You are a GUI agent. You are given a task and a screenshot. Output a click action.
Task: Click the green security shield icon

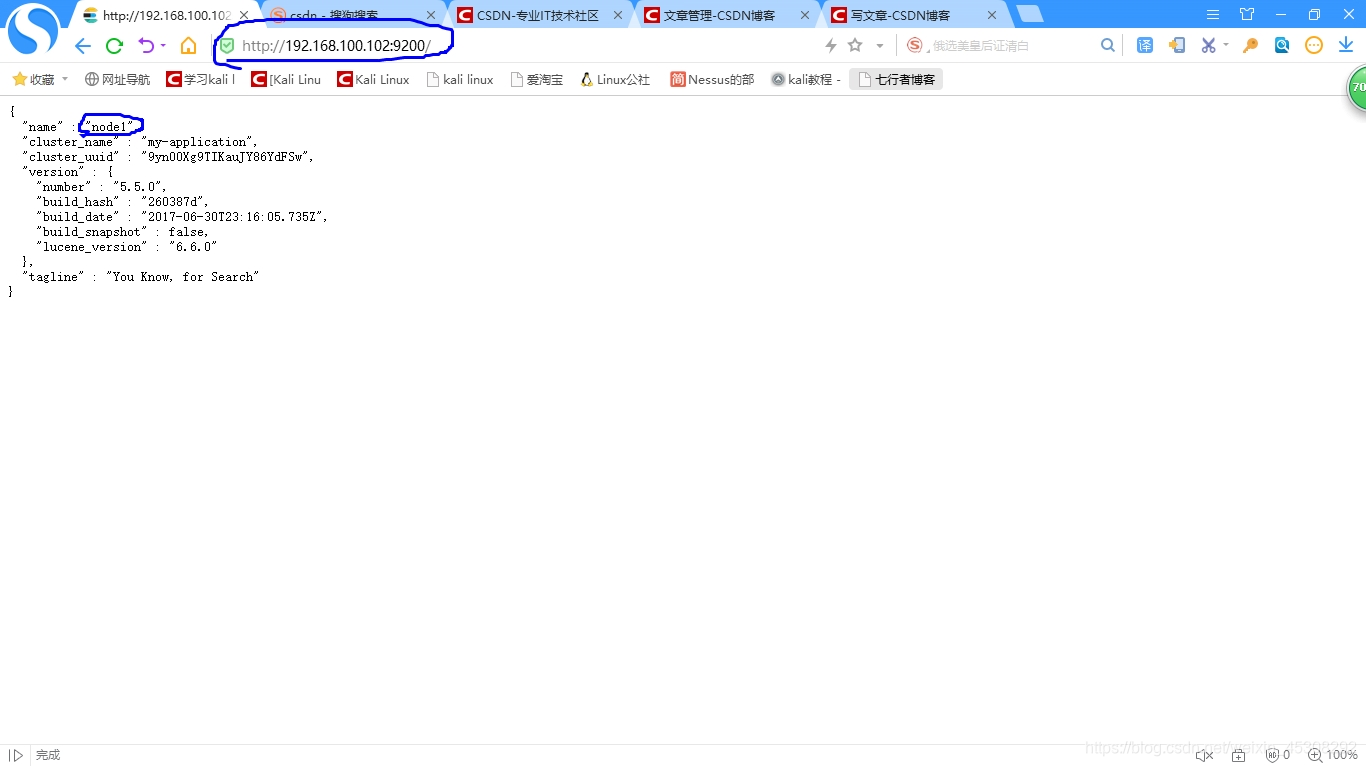tap(227, 46)
